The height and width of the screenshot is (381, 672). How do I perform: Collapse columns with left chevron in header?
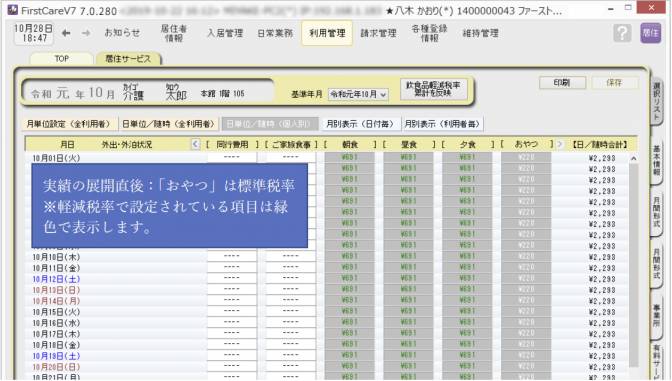coord(195,144)
